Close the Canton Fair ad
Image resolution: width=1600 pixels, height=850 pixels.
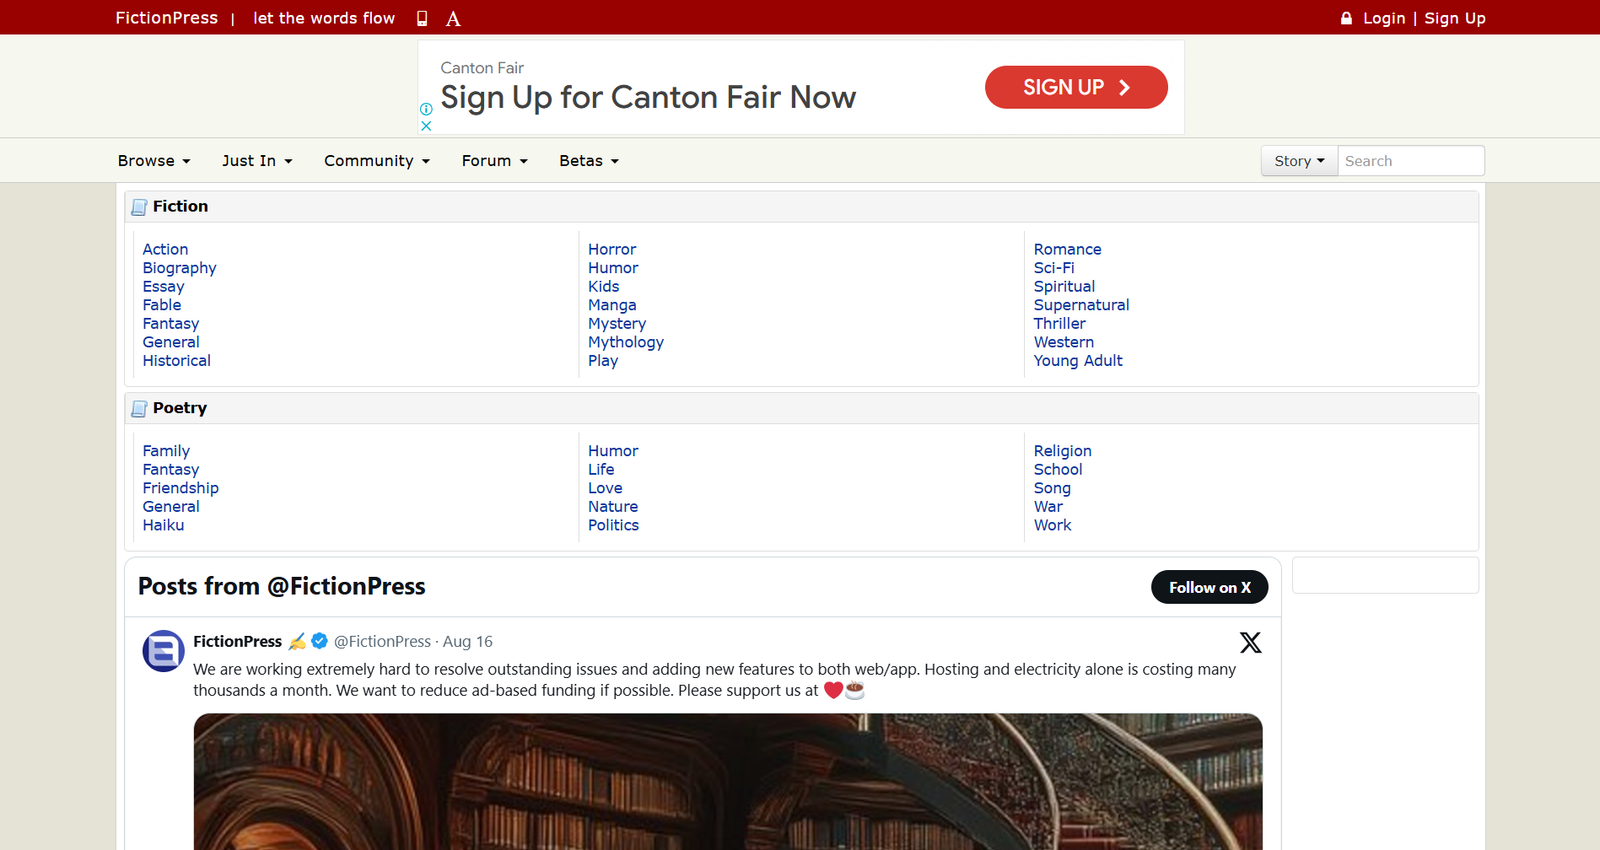click(x=426, y=126)
